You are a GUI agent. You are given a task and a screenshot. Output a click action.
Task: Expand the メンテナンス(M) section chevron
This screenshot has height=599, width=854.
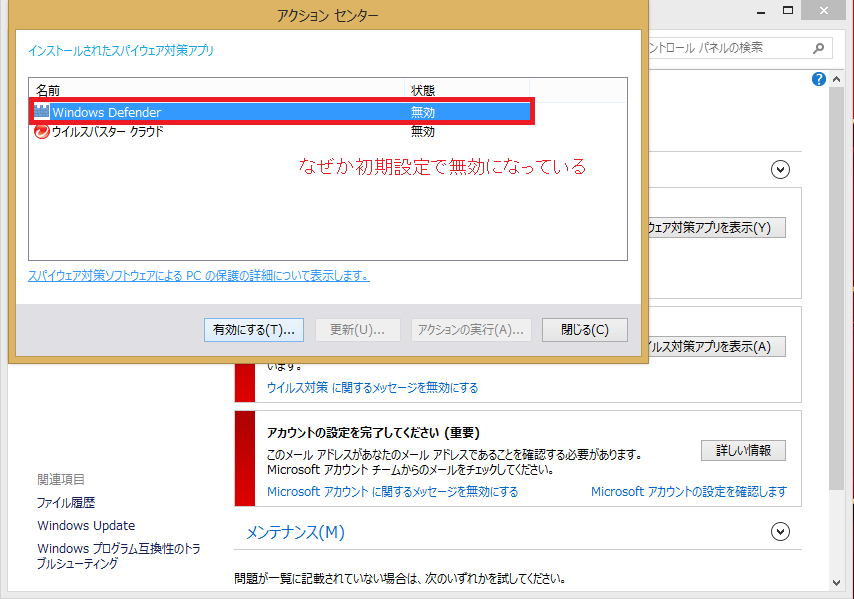pos(780,531)
